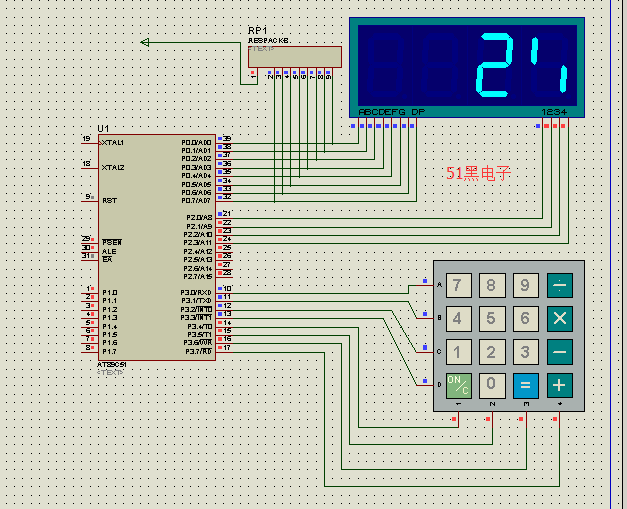Click the PSEN pin label
627x509 pixels.
[112, 242]
